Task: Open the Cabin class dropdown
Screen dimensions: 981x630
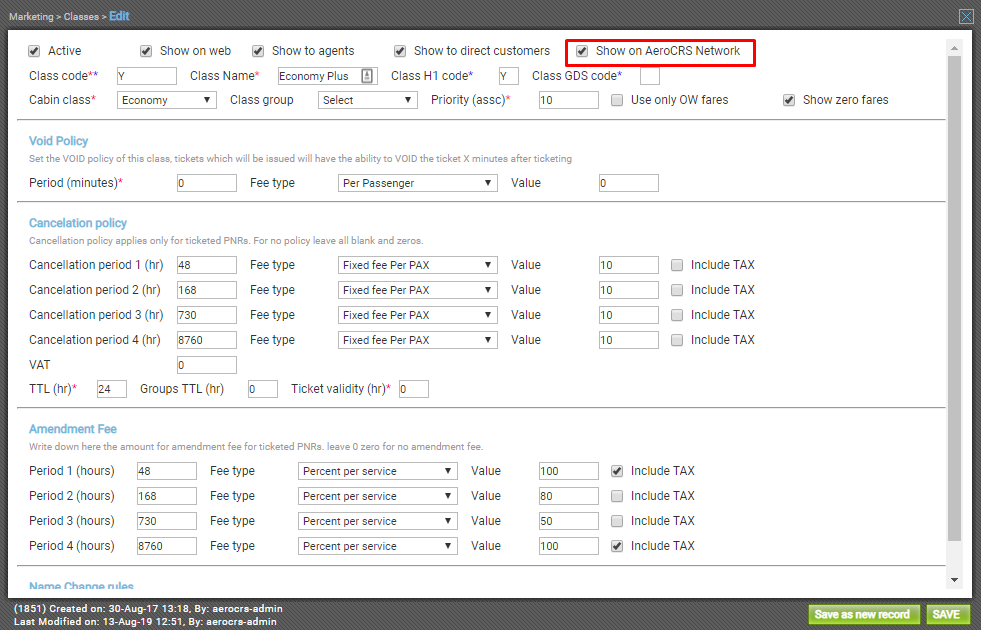Action: (166, 100)
